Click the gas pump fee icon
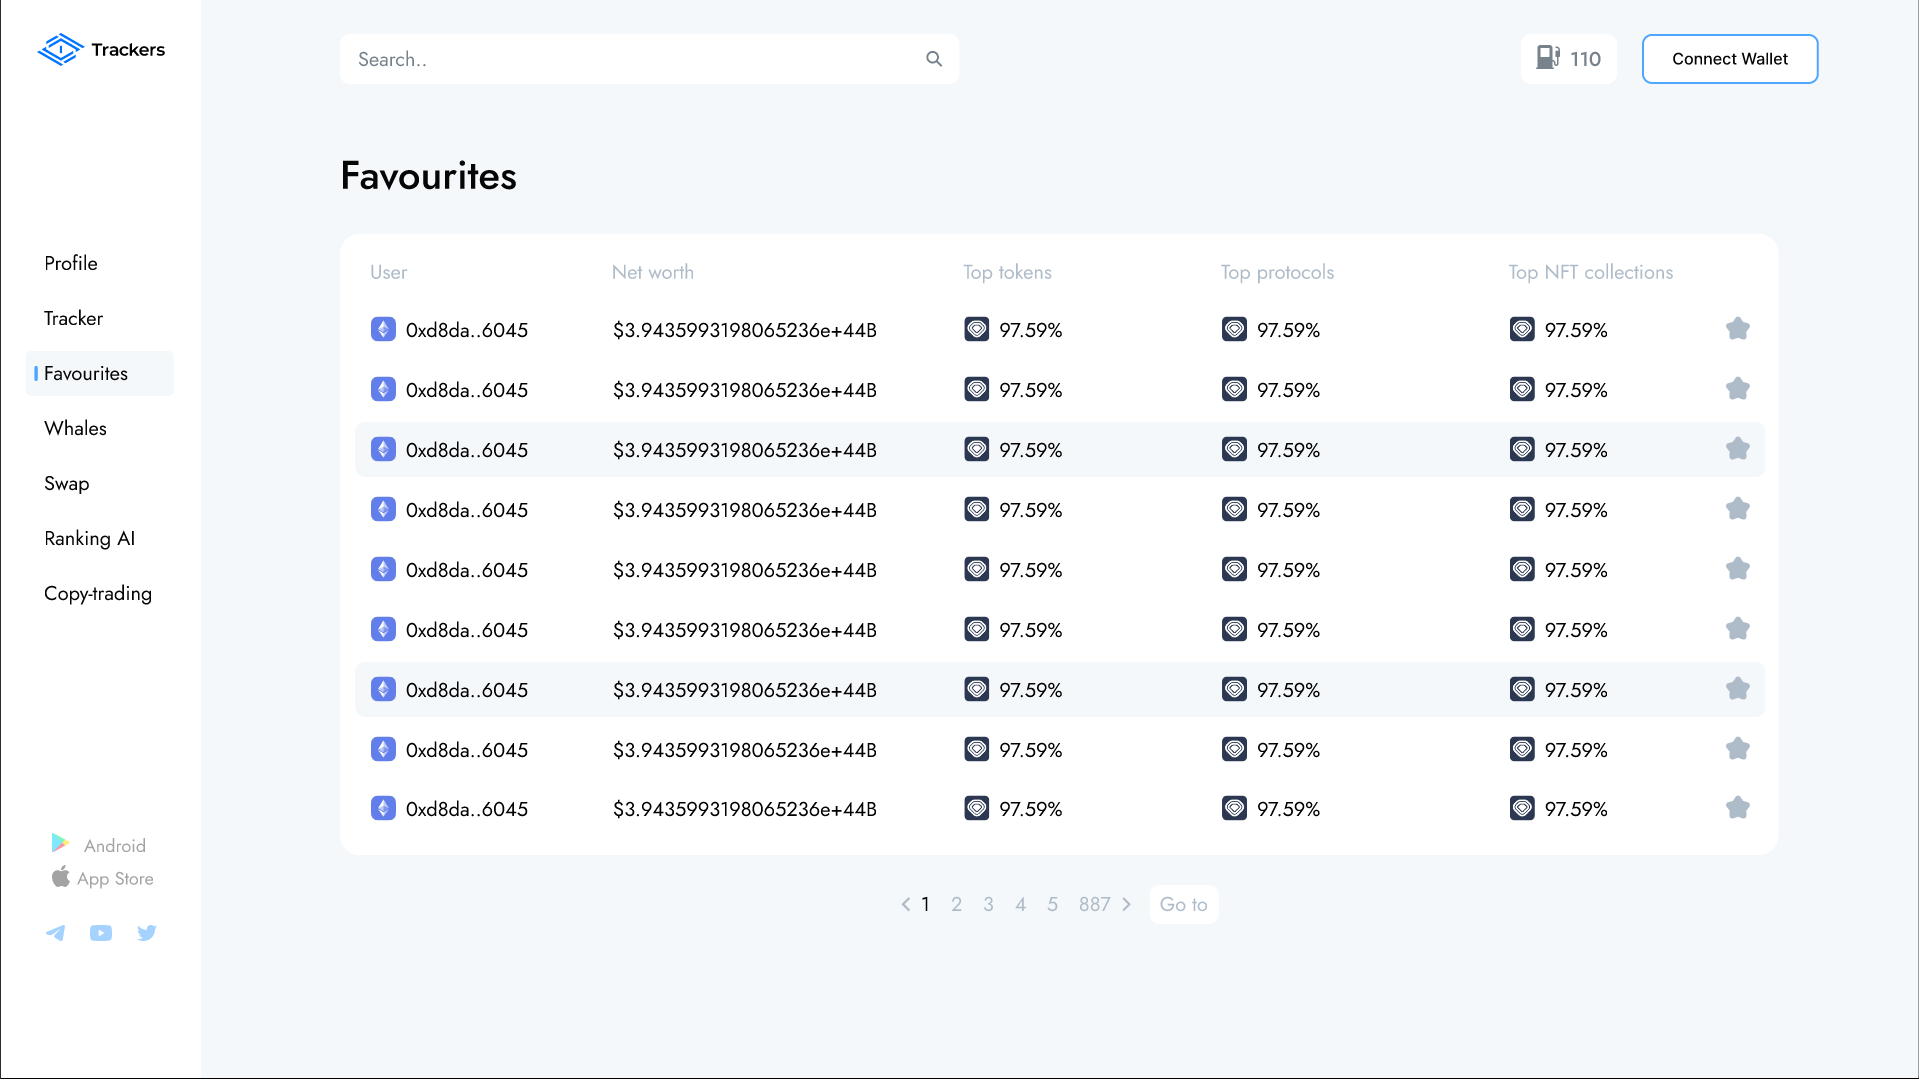This screenshot has width=1919, height=1079. pos(1547,58)
